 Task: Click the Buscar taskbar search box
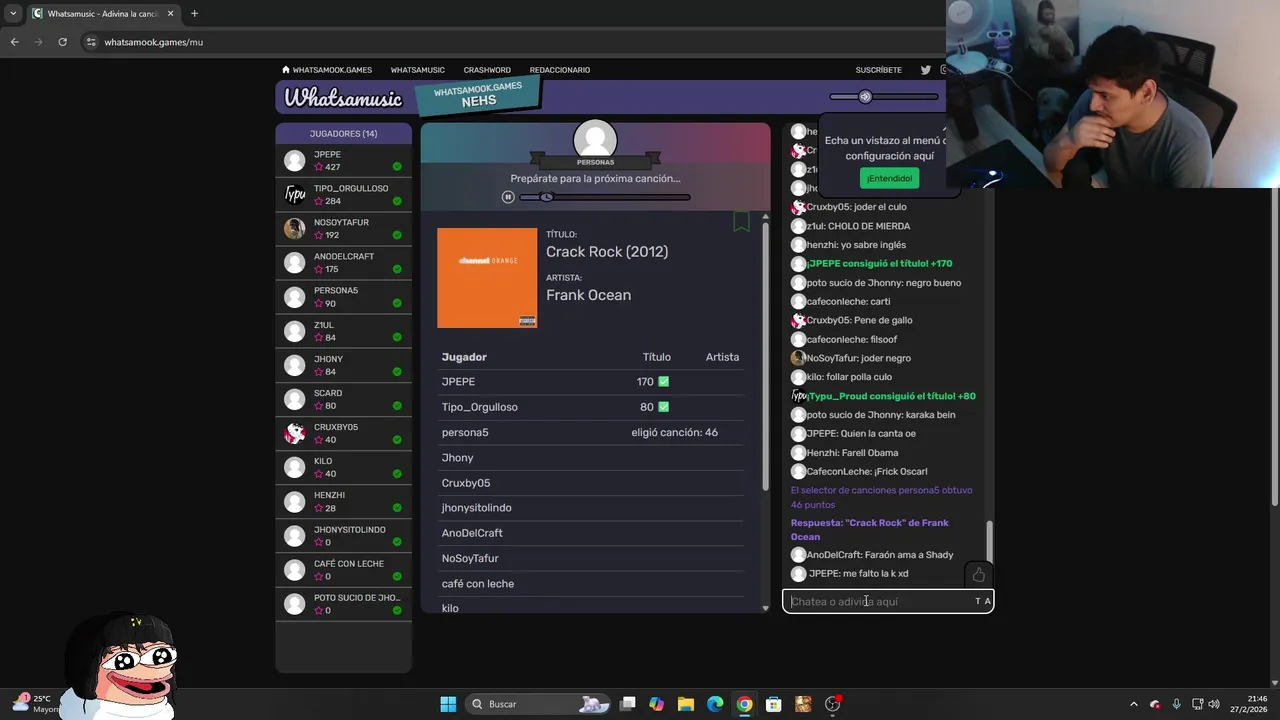(540, 704)
